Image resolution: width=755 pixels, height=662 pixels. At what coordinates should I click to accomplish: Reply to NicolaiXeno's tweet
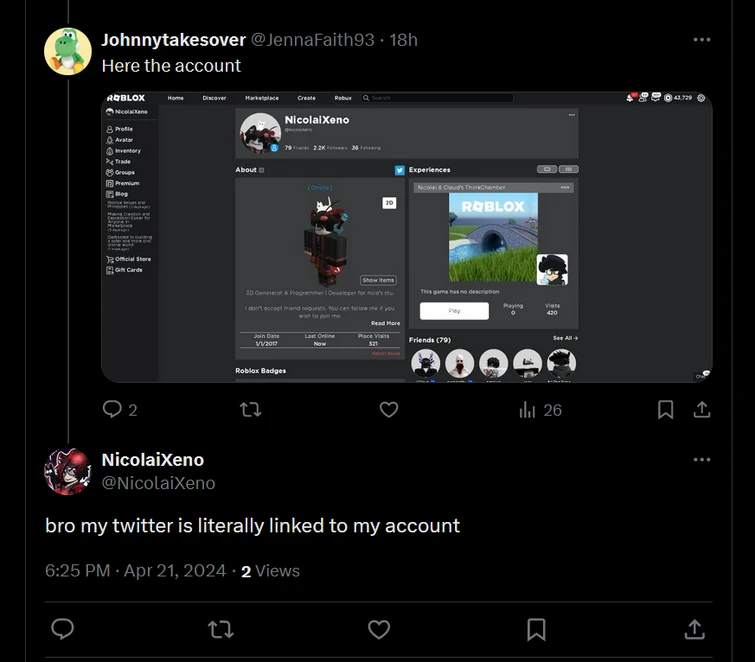pos(63,629)
